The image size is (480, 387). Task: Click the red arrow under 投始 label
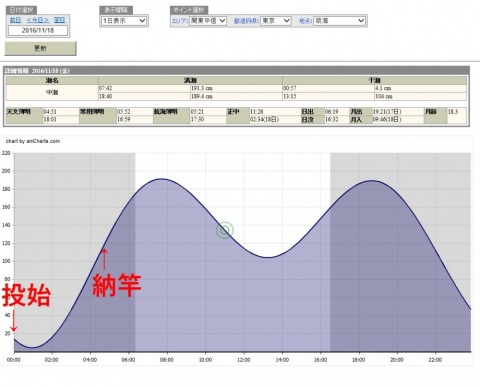click(x=14, y=321)
